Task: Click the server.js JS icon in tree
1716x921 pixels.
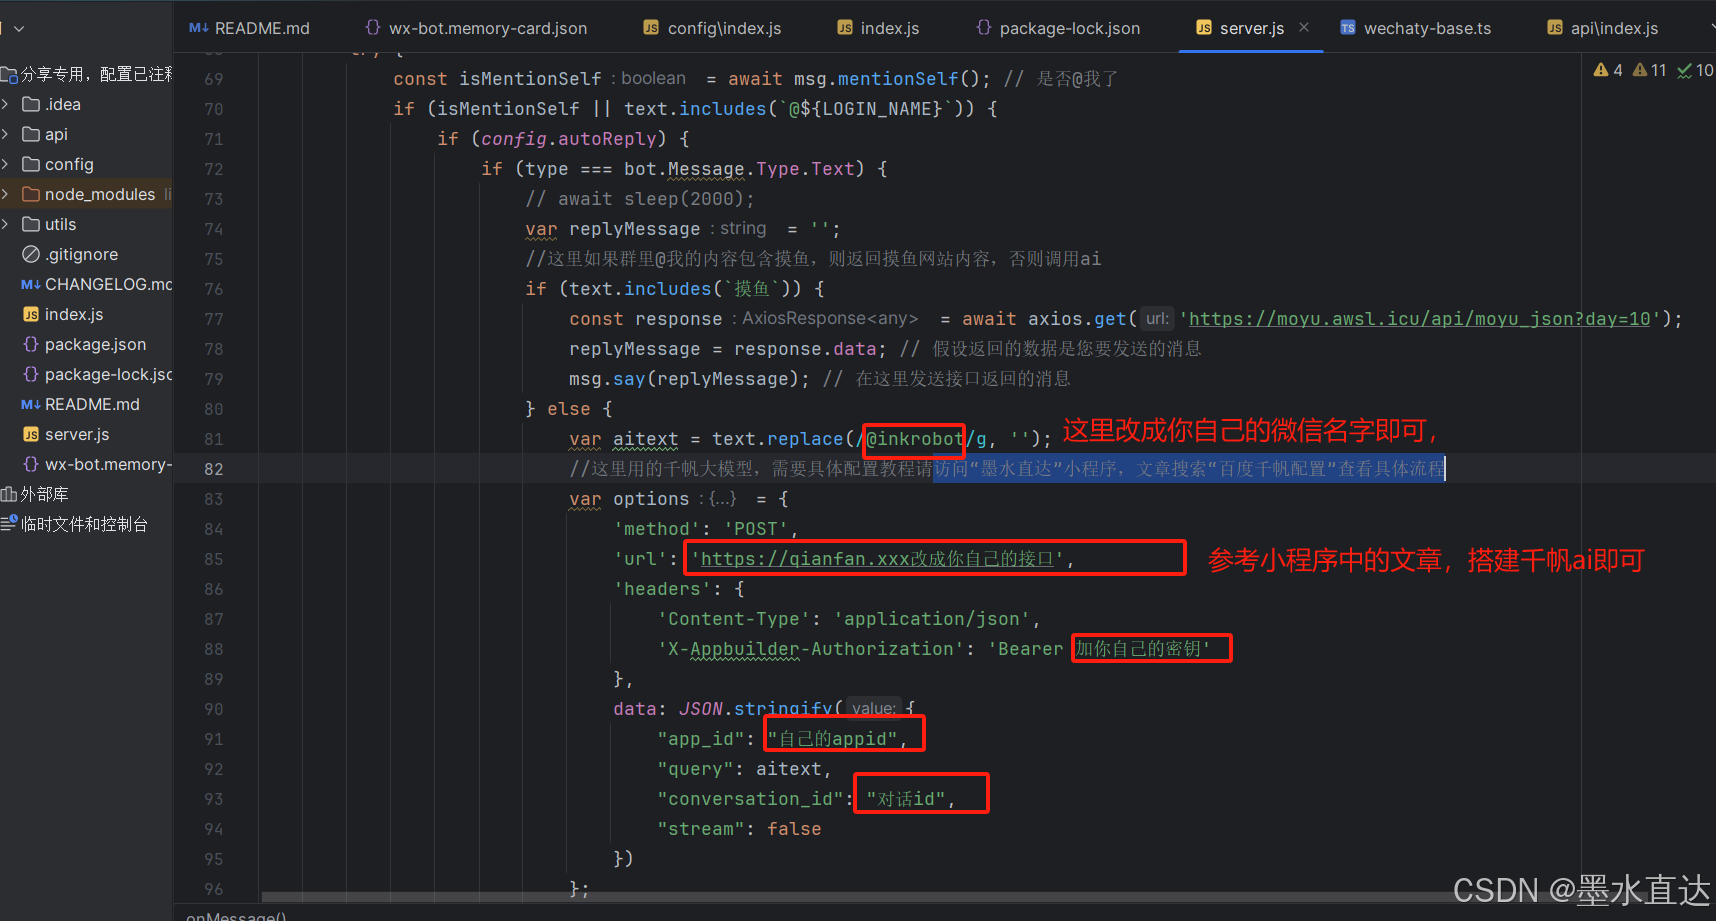Action: click(31, 434)
